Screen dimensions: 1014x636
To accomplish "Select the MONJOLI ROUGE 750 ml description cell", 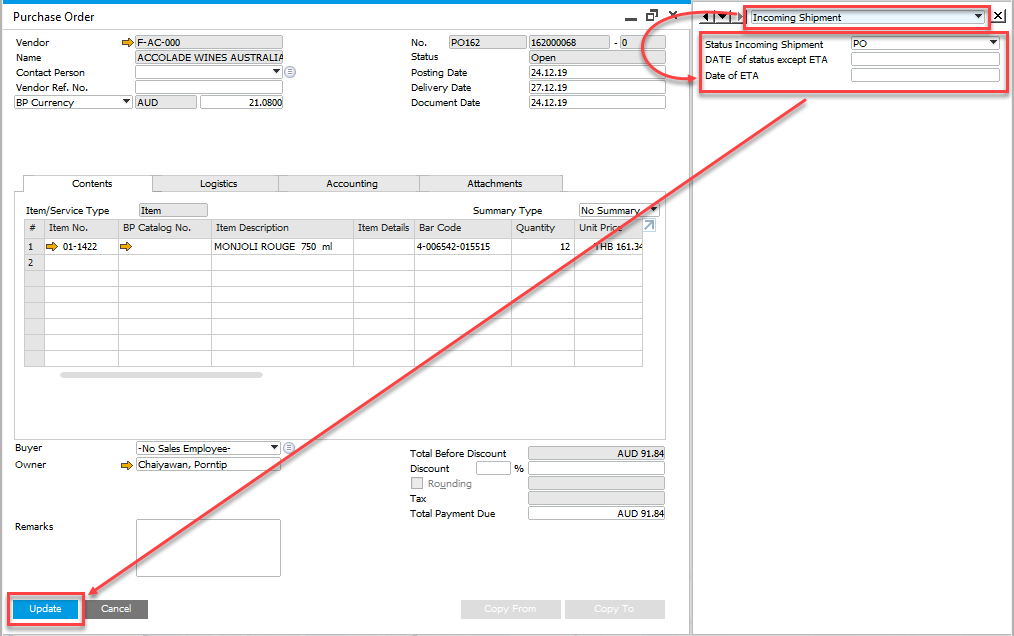I will click(282, 247).
